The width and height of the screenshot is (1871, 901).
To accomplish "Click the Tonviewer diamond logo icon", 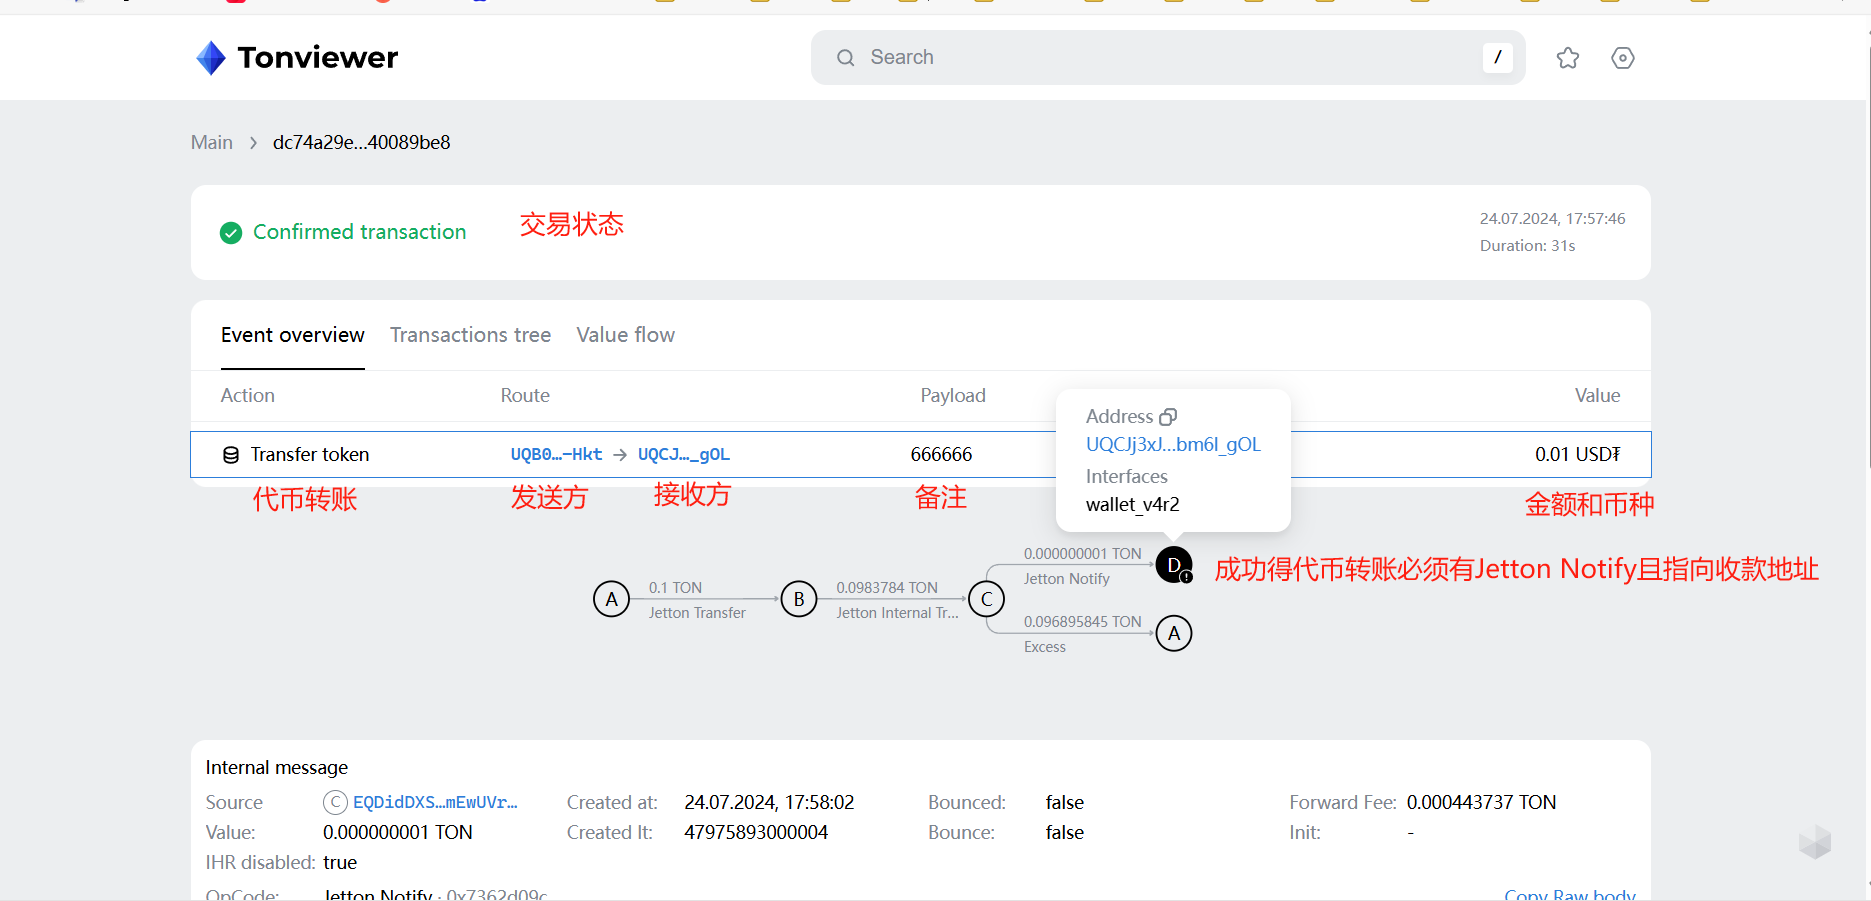I will click(x=211, y=58).
